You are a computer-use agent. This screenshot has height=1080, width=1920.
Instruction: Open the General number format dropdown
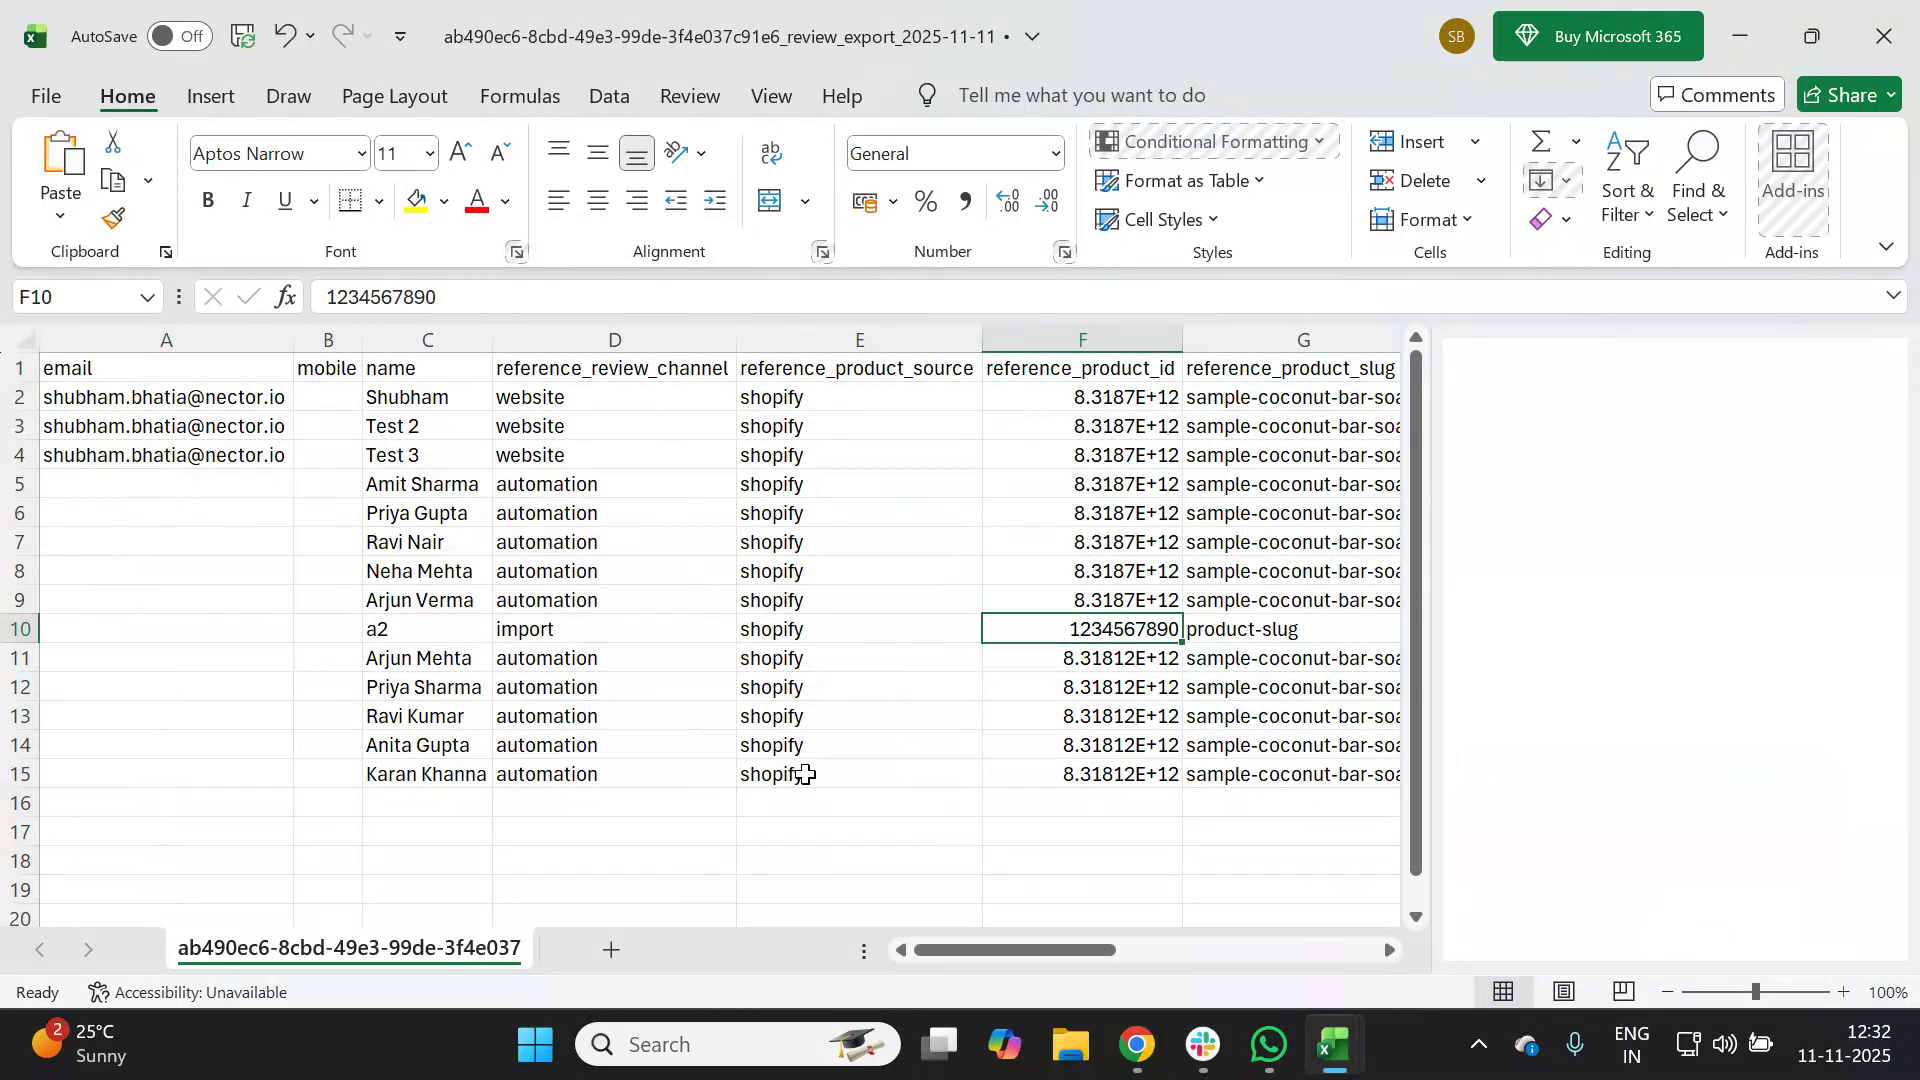(1056, 153)
